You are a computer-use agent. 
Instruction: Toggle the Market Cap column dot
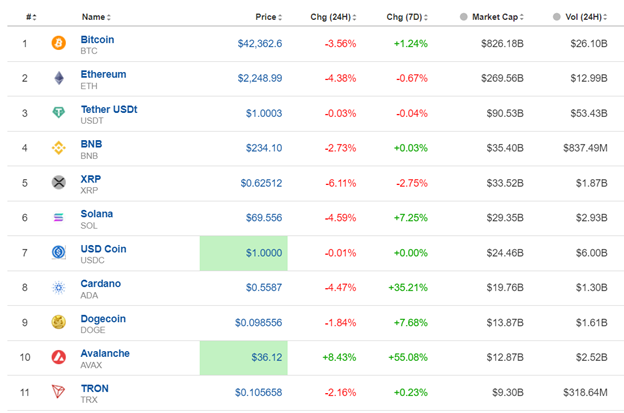[x=463, y=17]
